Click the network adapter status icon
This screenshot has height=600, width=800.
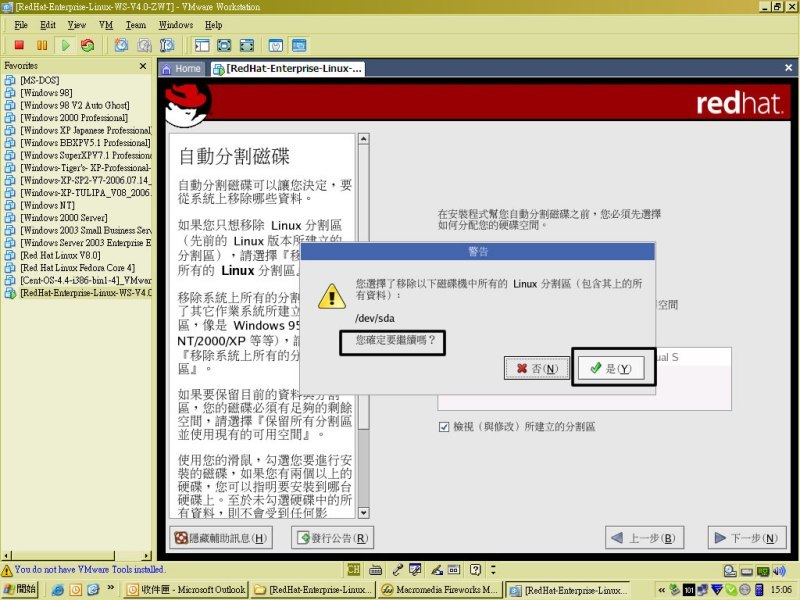(x=763, y=571)
